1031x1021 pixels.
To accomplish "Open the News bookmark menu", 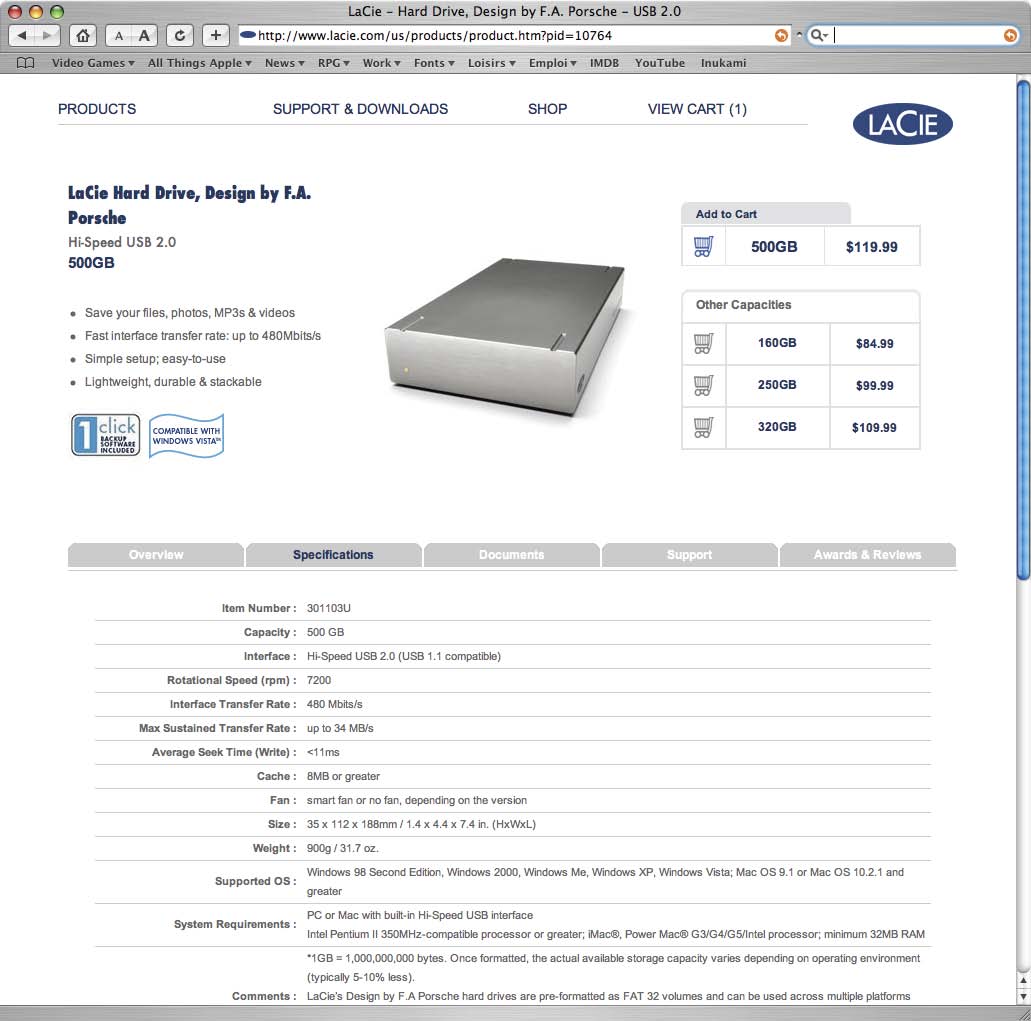I will (285, 63).
